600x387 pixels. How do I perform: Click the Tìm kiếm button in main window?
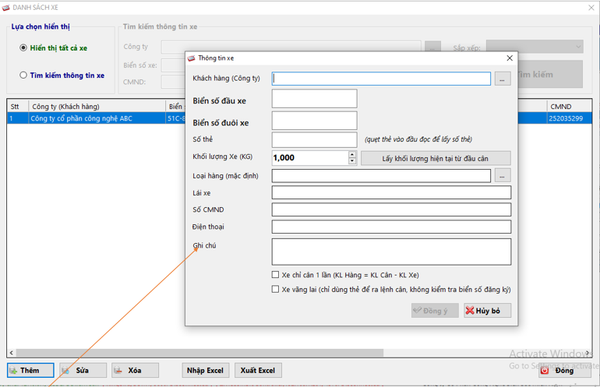[x=550, y=74]
